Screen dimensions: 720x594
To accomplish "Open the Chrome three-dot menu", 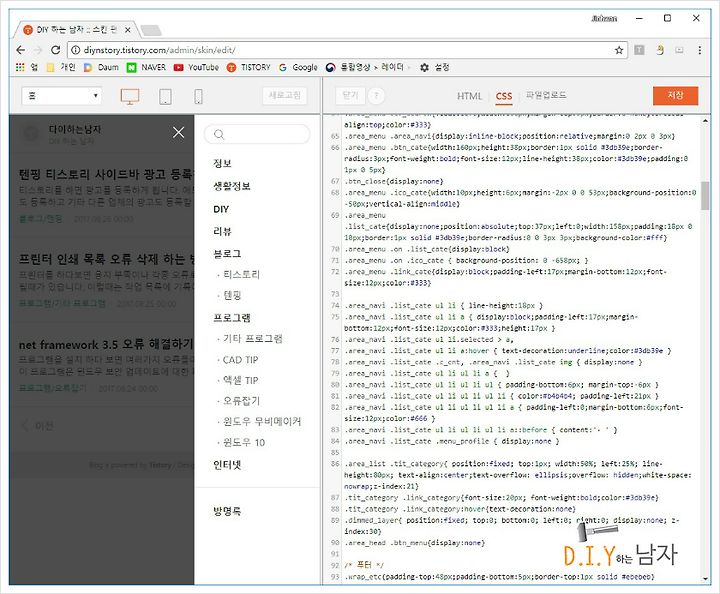I will pos(699,50).
